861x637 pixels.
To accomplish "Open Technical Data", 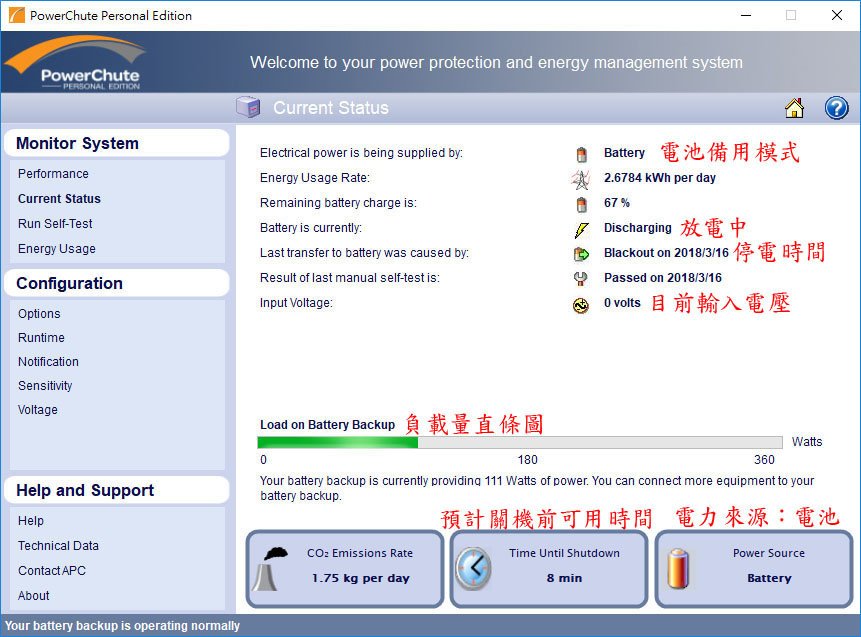I will (58, 546).
